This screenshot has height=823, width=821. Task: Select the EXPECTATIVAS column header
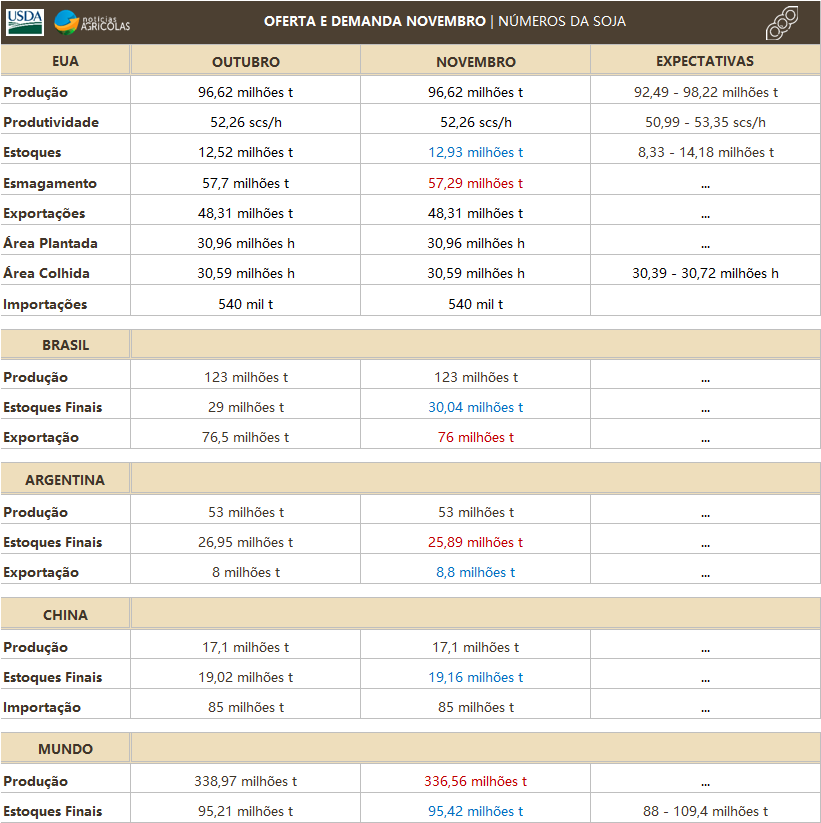click(705, 61)
